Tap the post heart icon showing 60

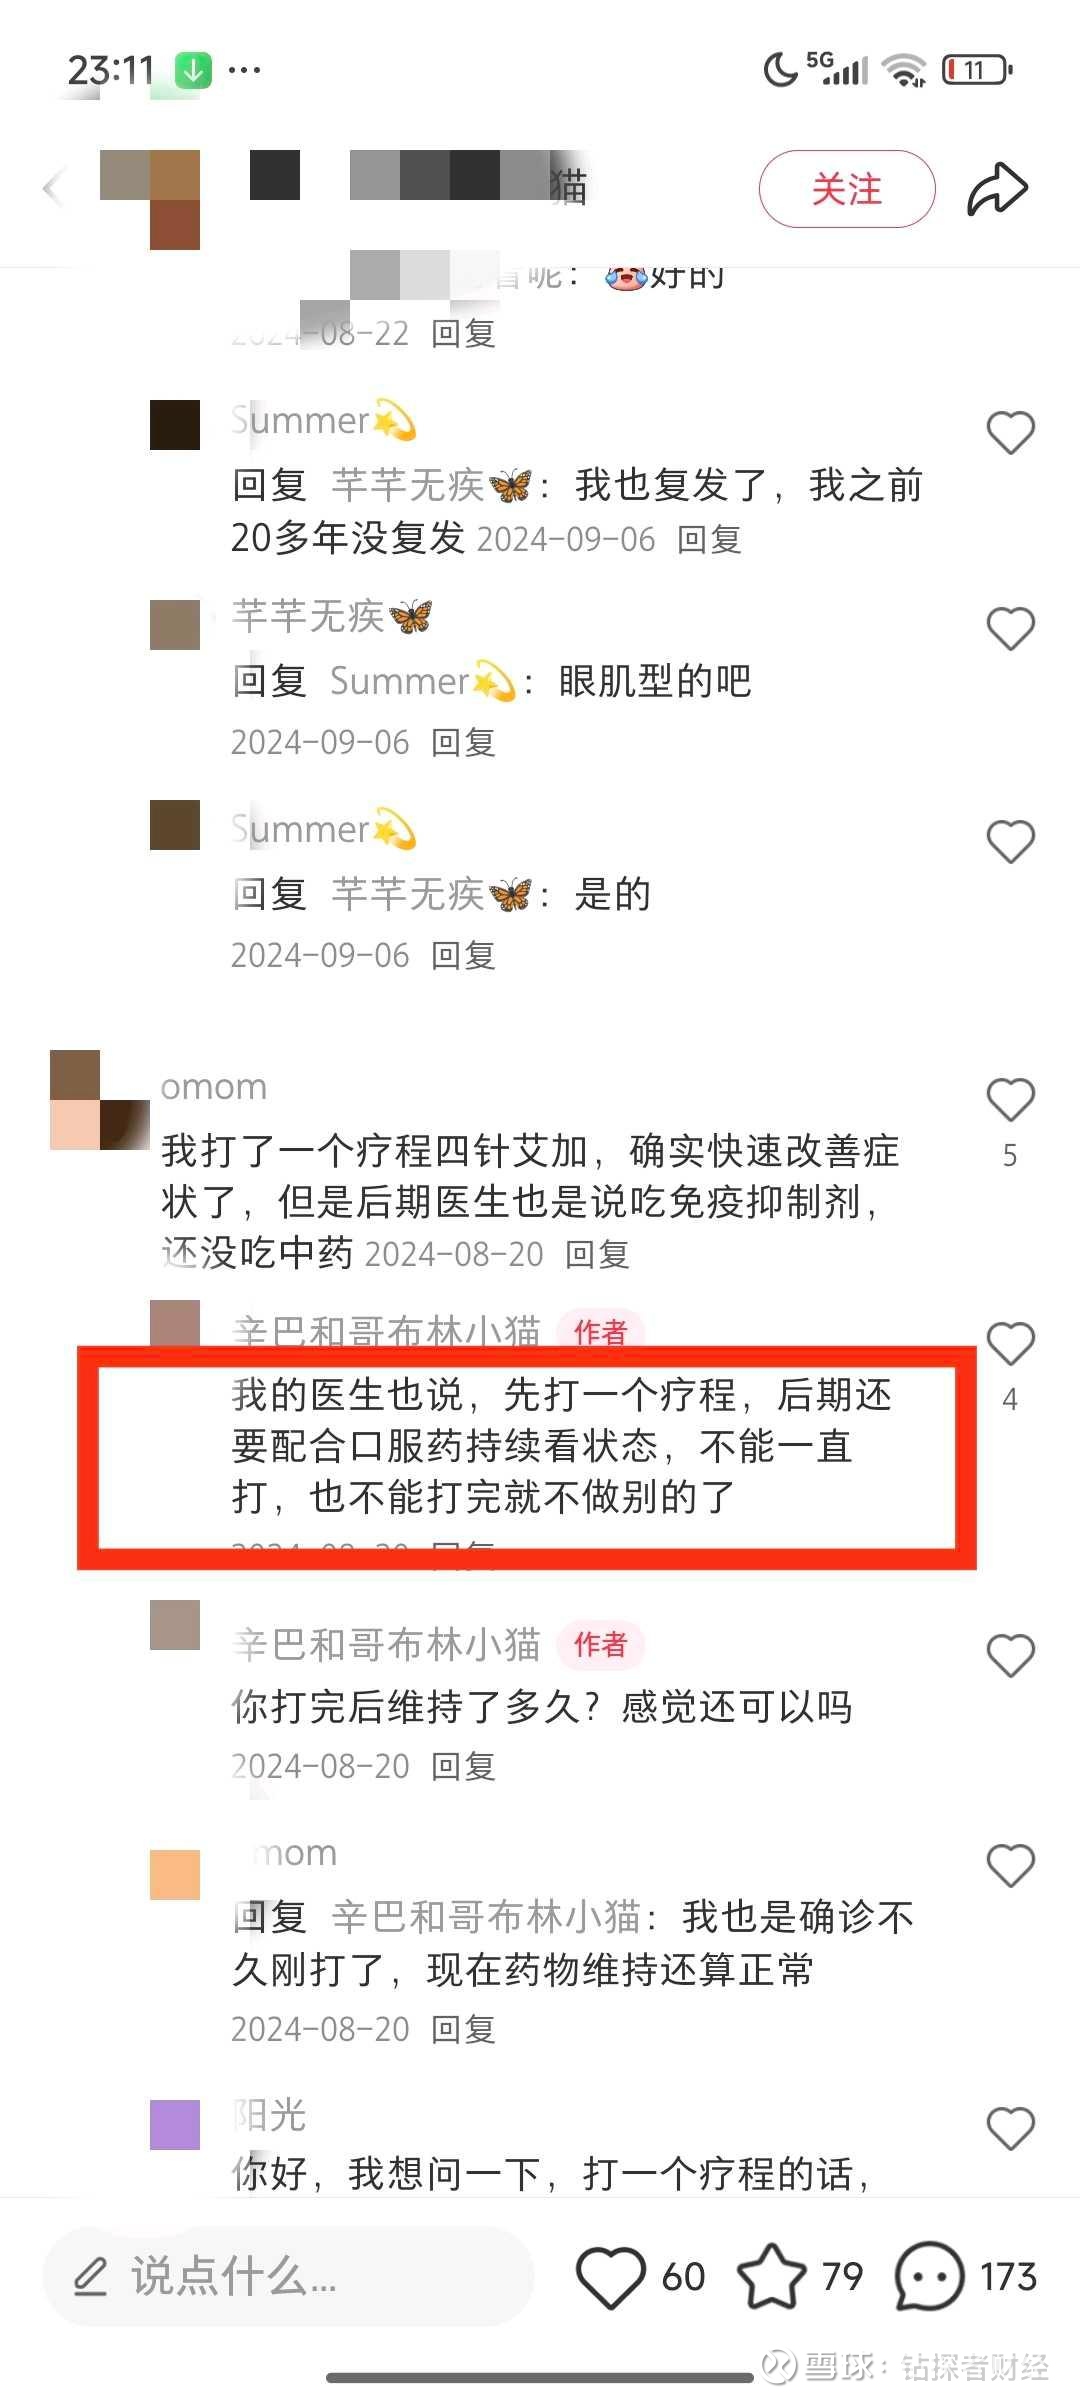(610, 2278)
